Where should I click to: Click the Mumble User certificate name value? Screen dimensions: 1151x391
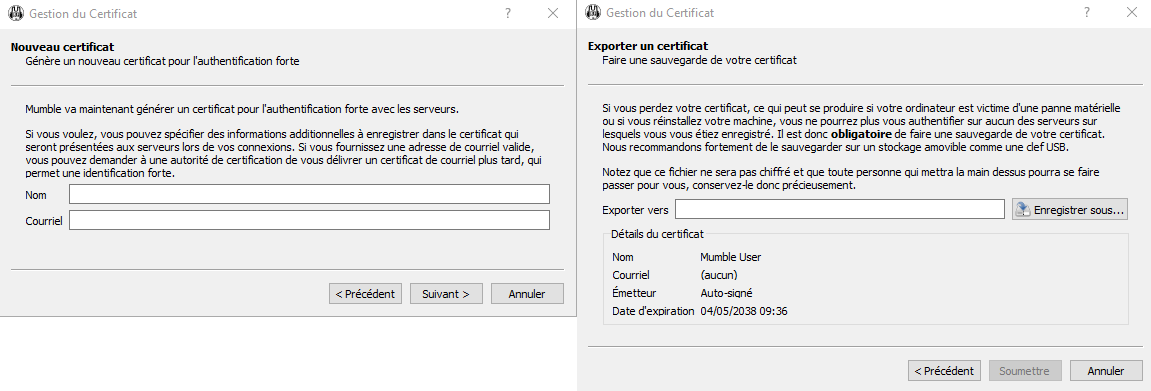point(730,257)
